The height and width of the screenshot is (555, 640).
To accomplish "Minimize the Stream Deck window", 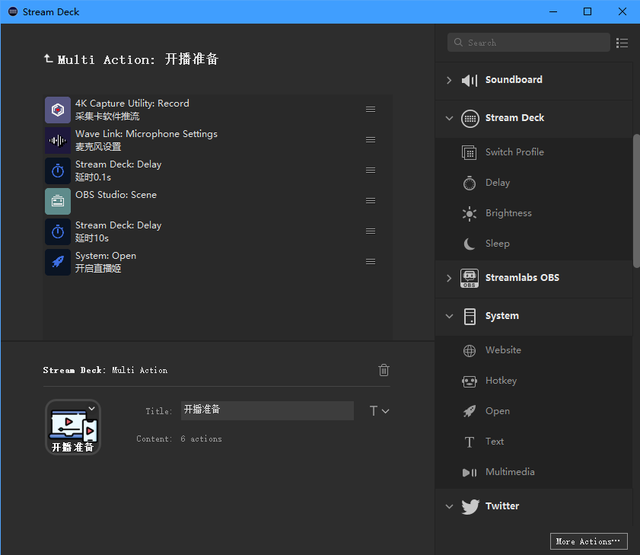I will coord(553,11).
